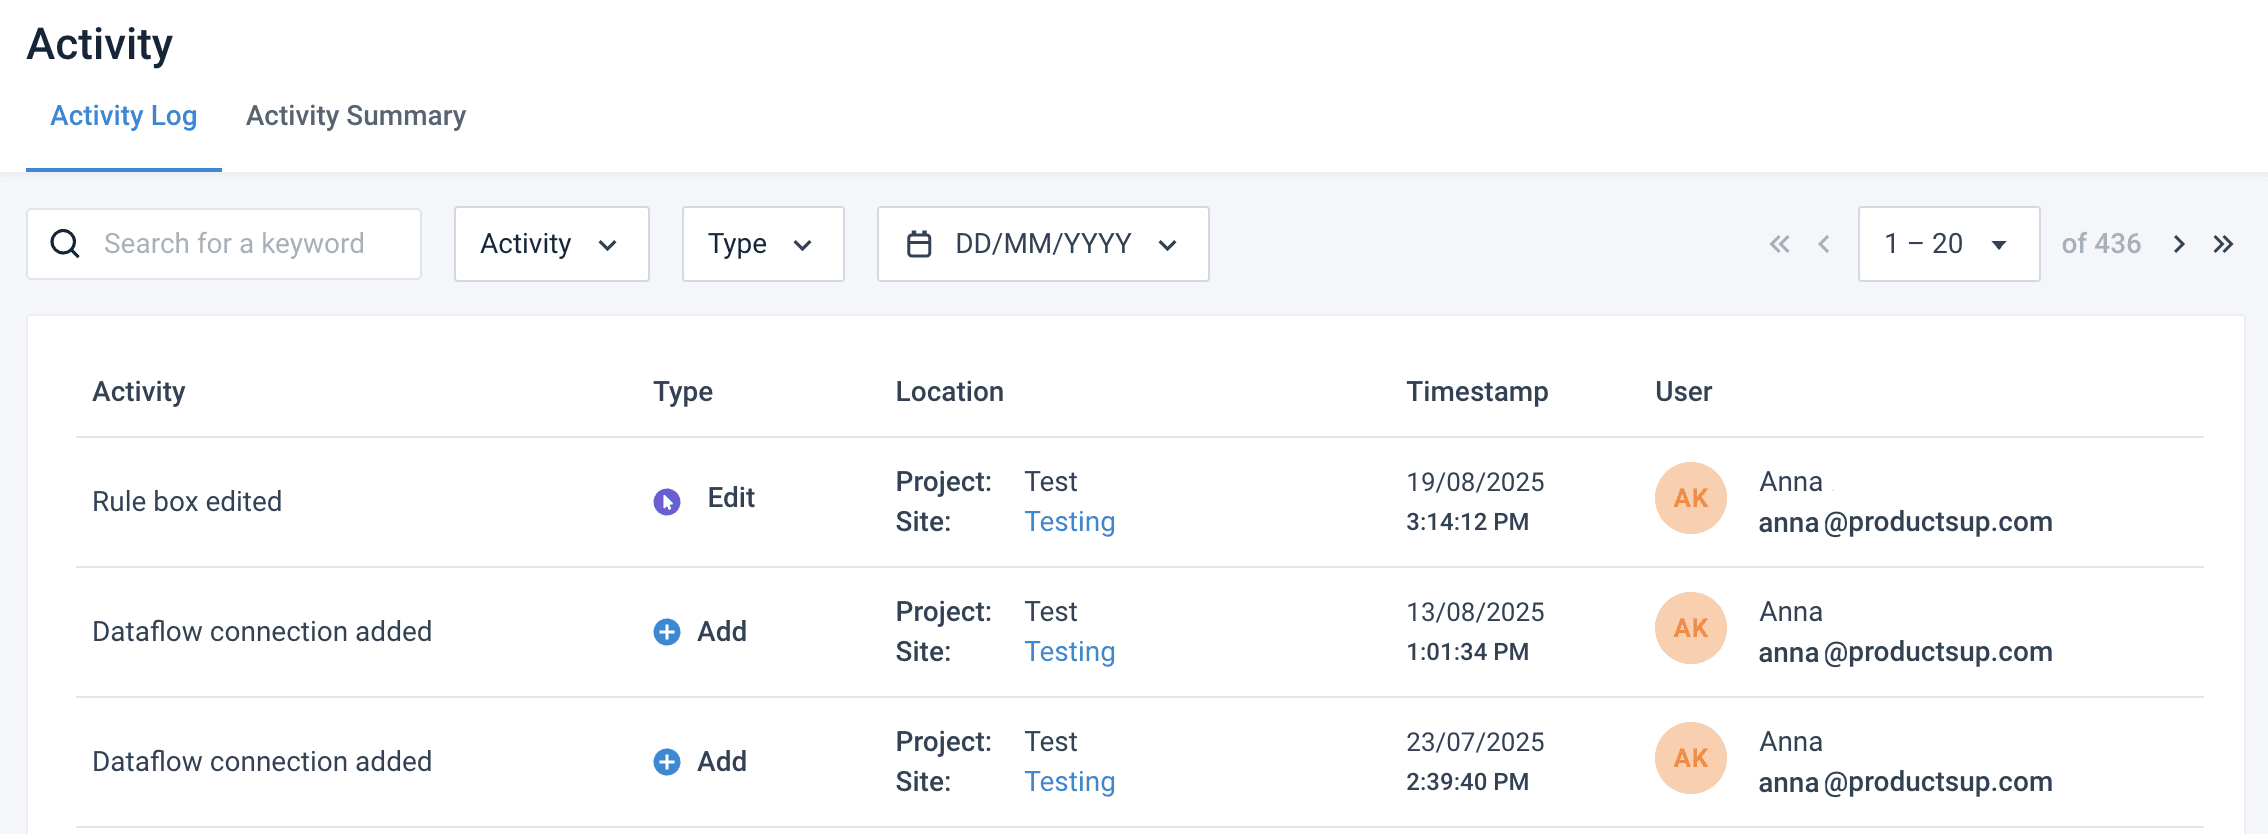Click the magnifying glass search icon

(65, 244)
